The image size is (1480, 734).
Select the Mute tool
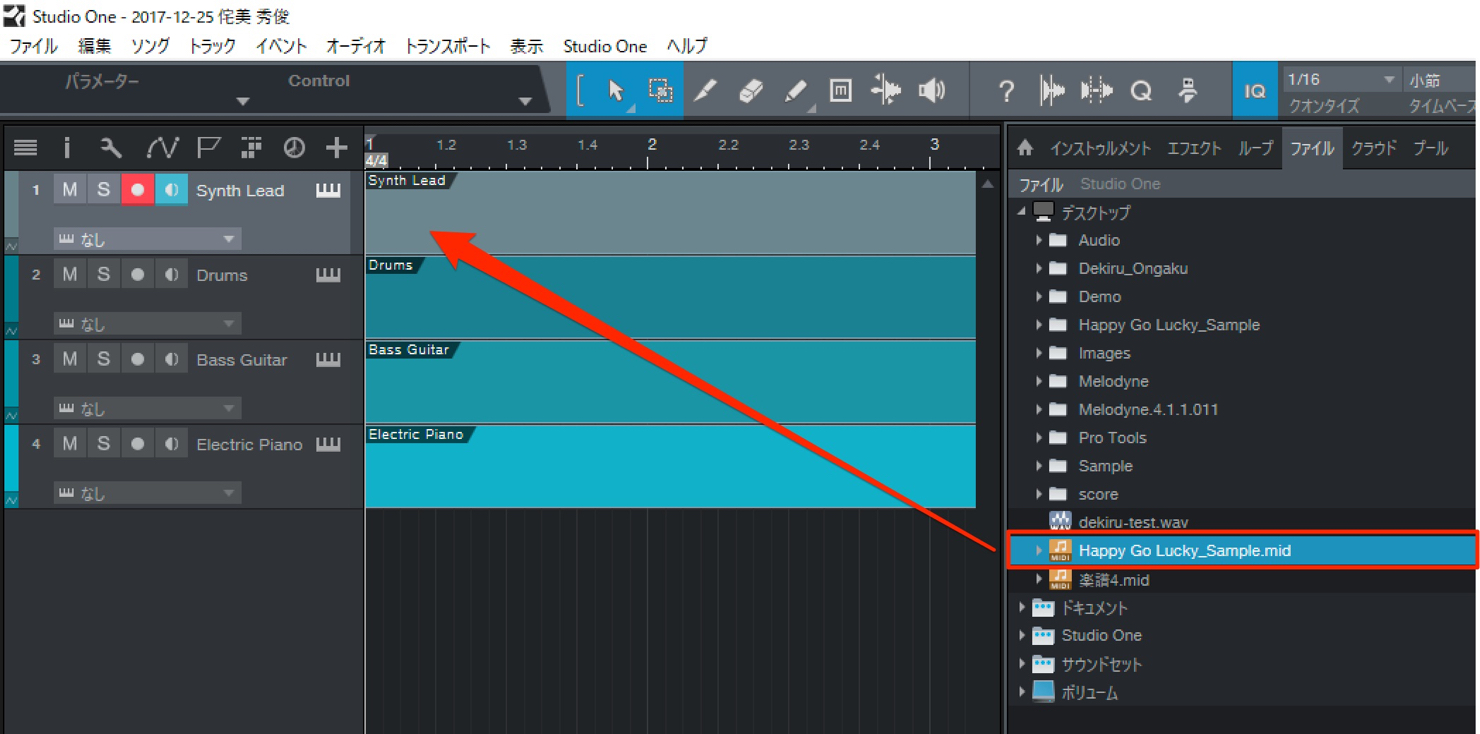841,91
